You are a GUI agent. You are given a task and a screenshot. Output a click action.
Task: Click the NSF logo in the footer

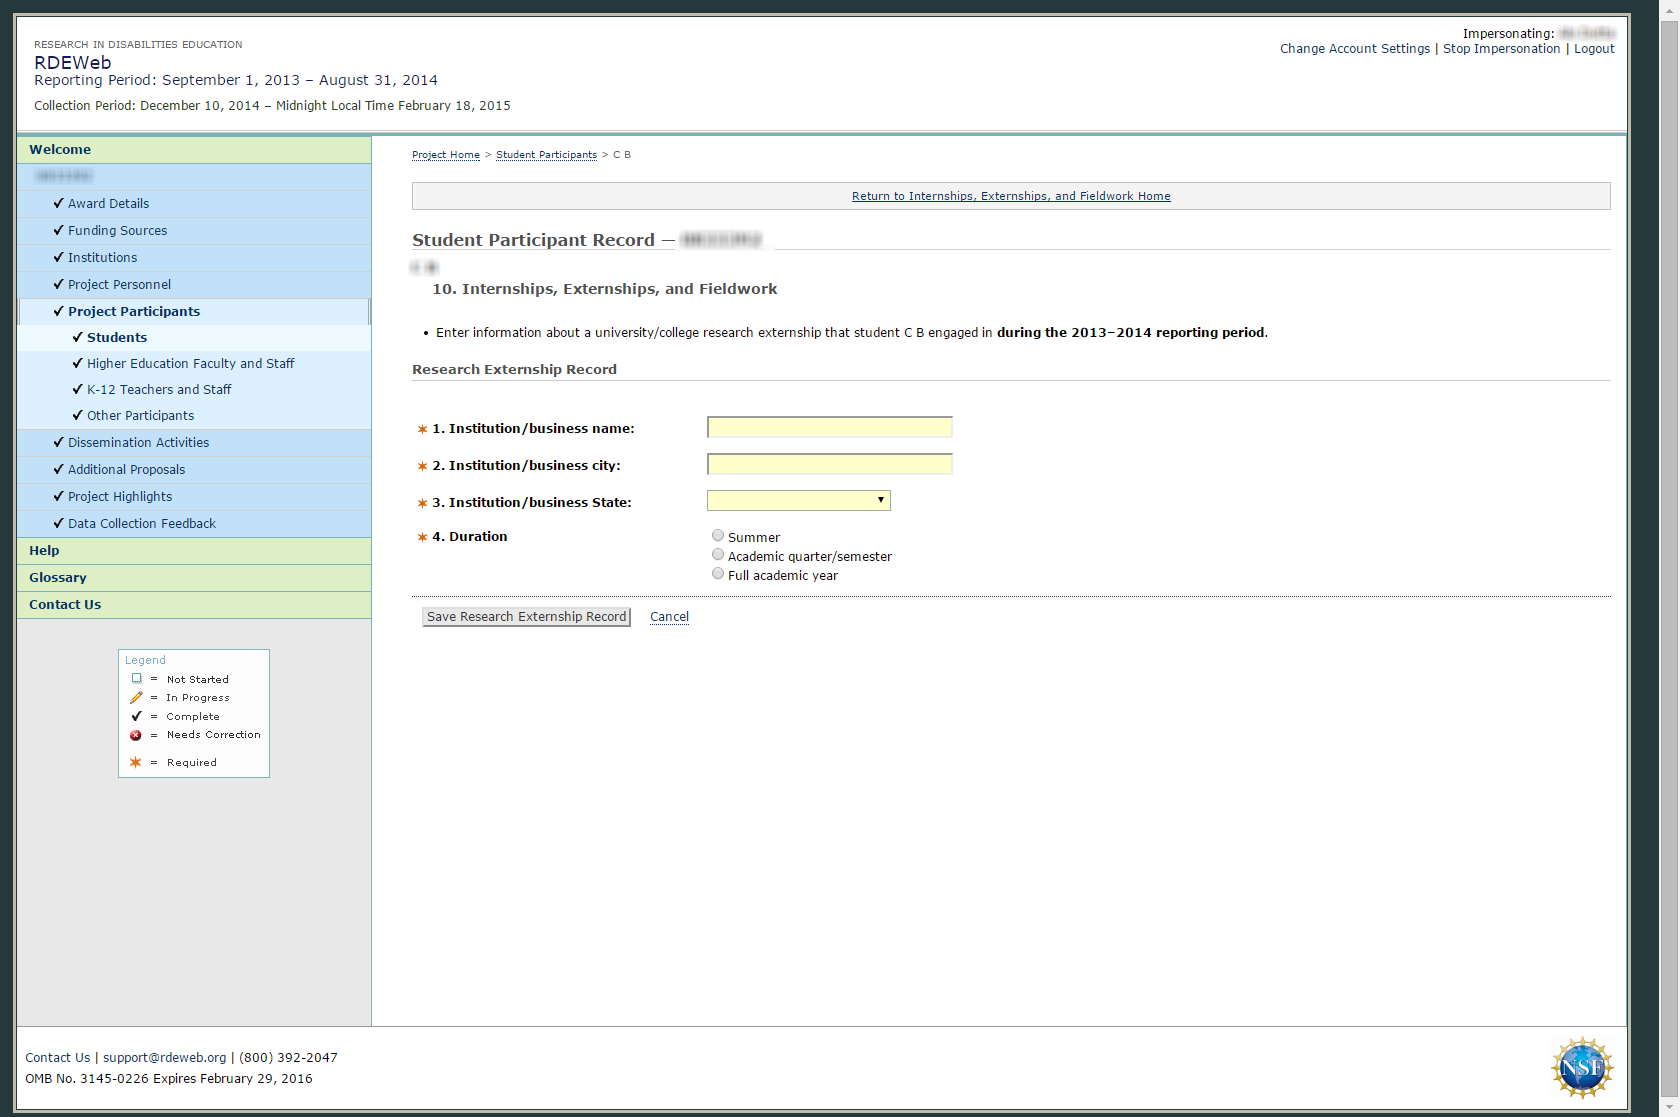point(1581,1067)
